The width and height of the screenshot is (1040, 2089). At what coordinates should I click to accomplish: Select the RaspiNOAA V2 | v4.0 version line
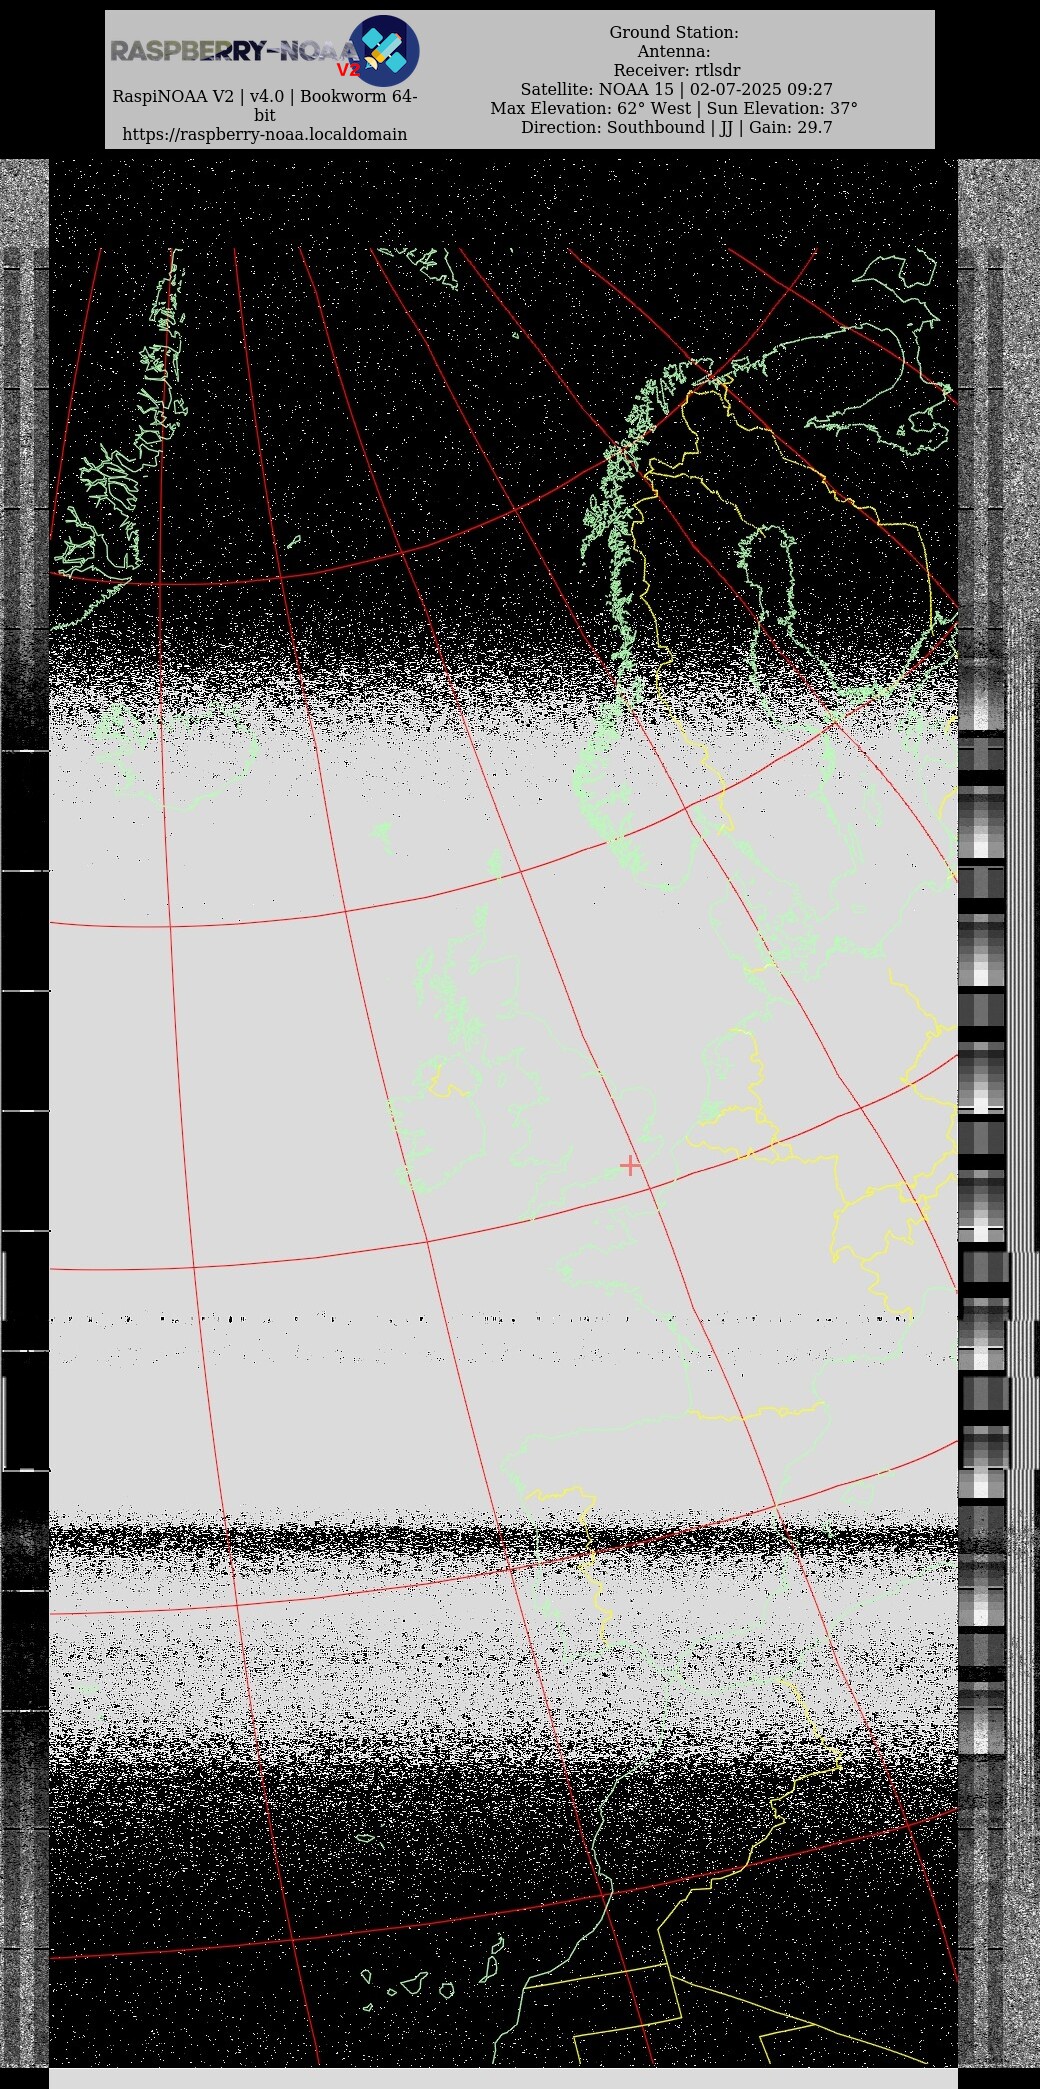tap(265, 105)
